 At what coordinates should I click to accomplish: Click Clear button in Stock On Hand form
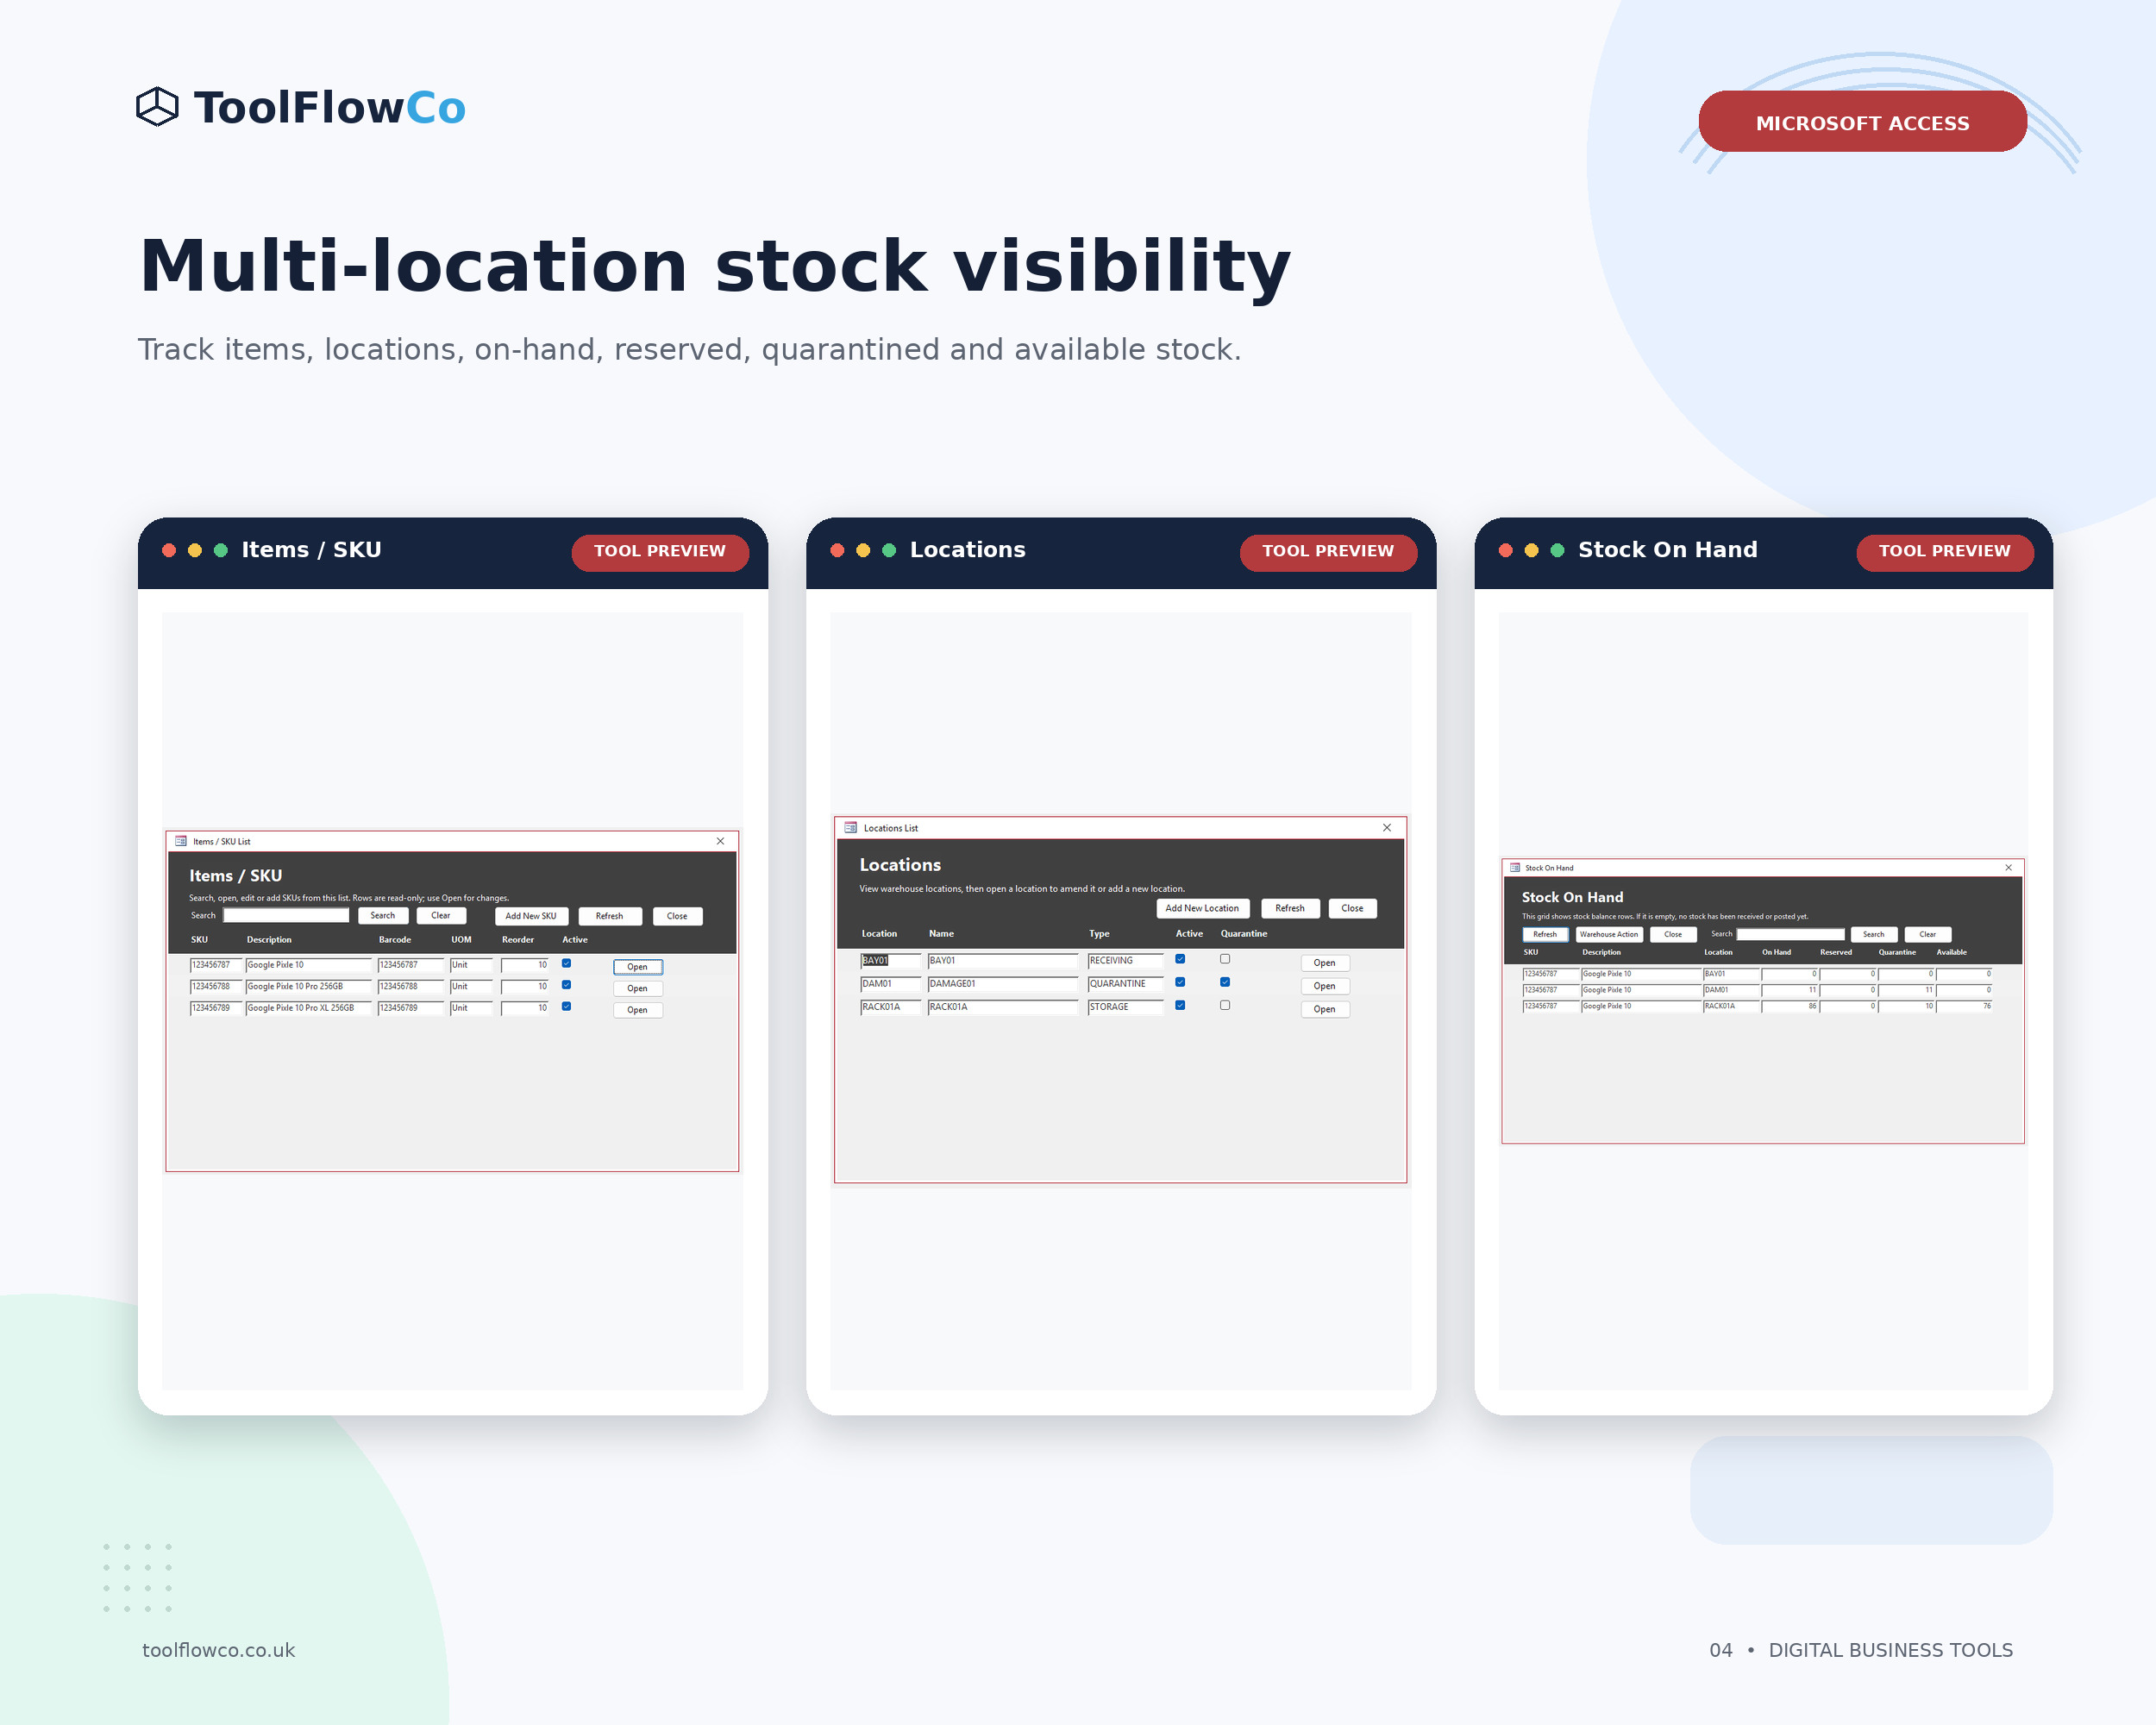coord(1928,934)
